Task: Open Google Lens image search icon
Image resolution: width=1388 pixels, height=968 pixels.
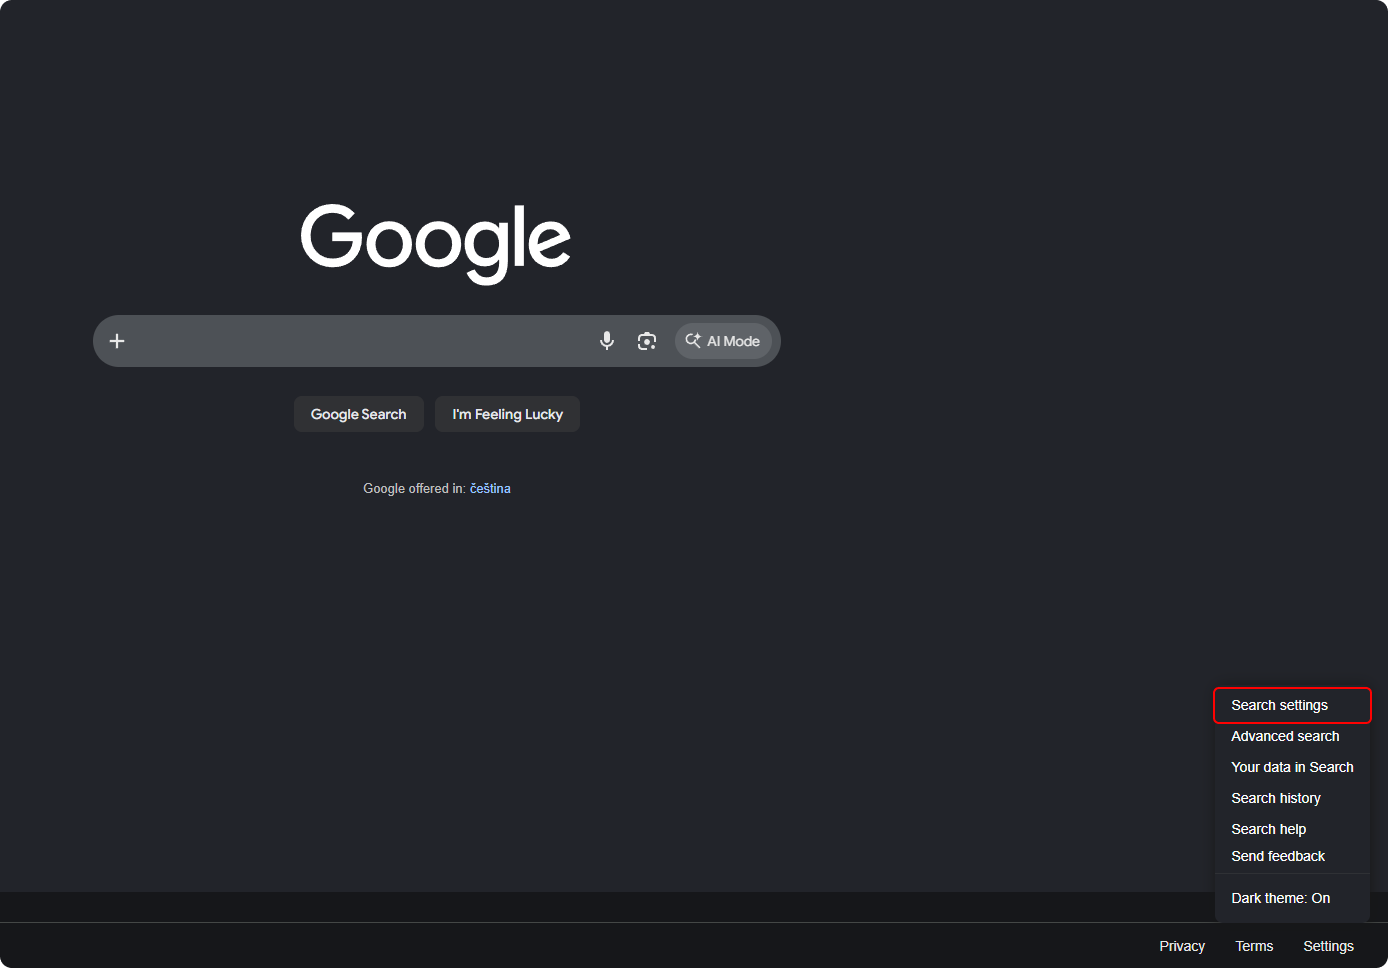Action: coord(647,341)
